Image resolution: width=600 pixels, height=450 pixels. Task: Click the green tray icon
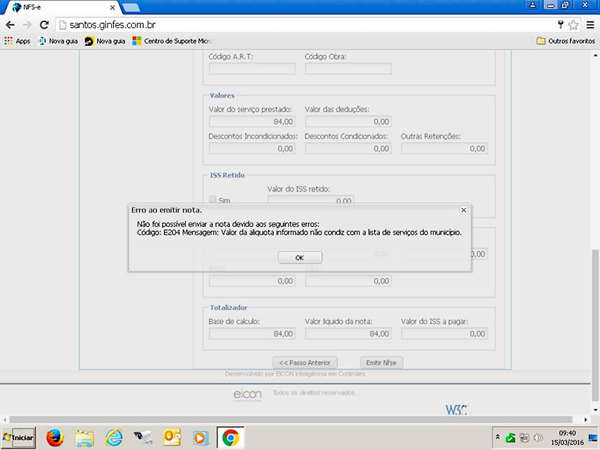tap(510, 437)
